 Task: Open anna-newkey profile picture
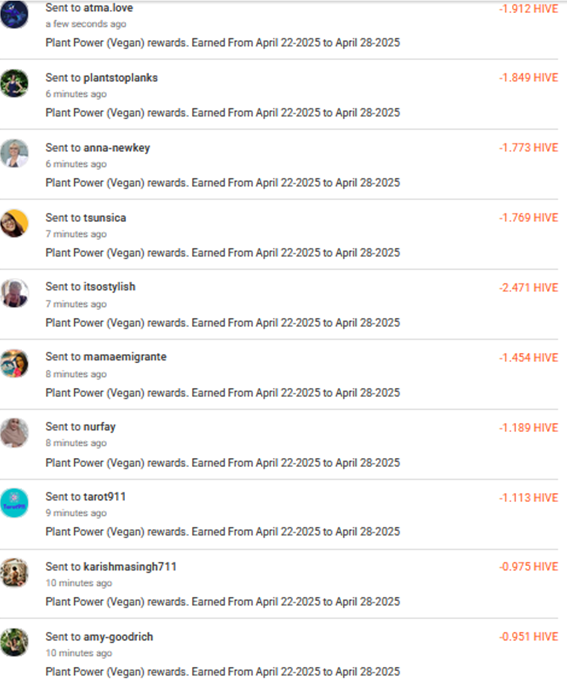point(14,153)
